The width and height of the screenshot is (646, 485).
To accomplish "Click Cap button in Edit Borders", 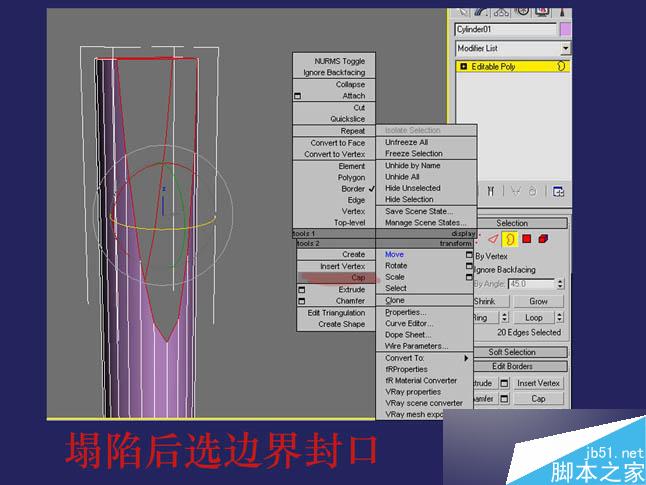I will 538,399.
